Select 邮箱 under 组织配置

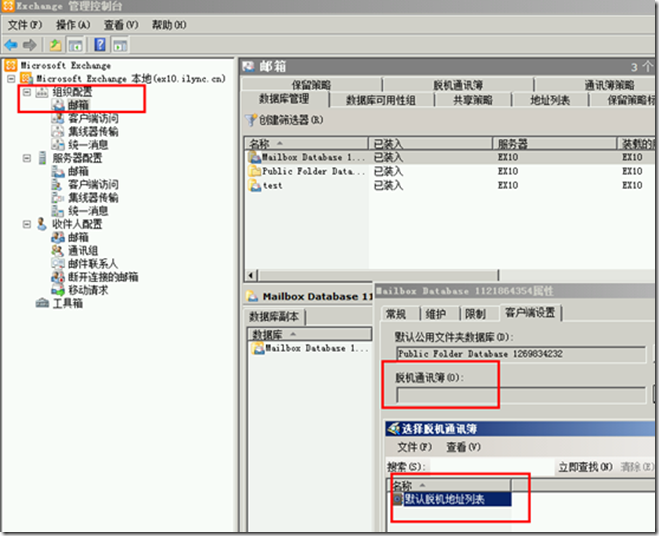point(78,105)
